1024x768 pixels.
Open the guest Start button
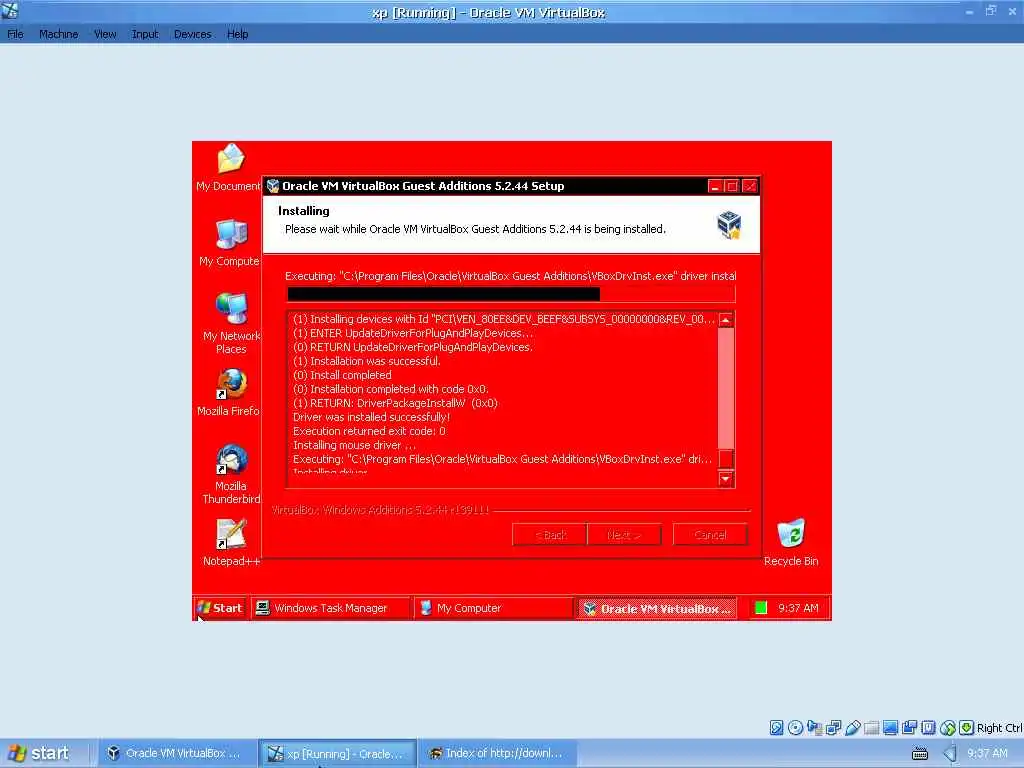pyautogui.click(x=220, y=608)
